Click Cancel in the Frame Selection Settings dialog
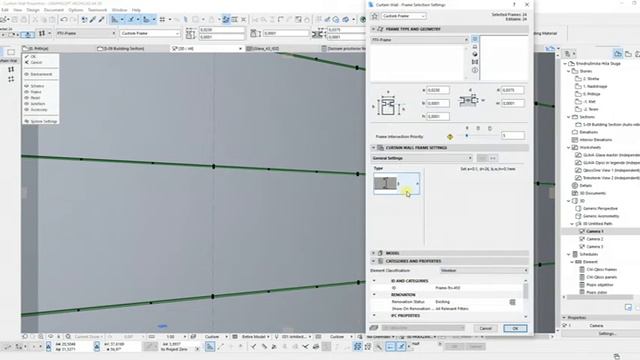 [x=485, y=328]
